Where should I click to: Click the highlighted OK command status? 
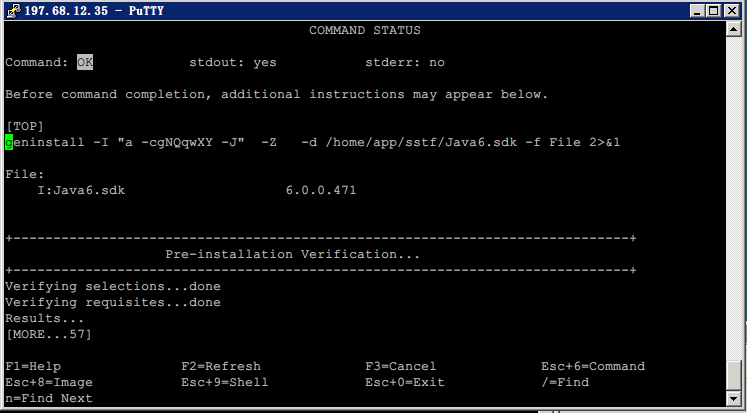[x=85, y=62]
